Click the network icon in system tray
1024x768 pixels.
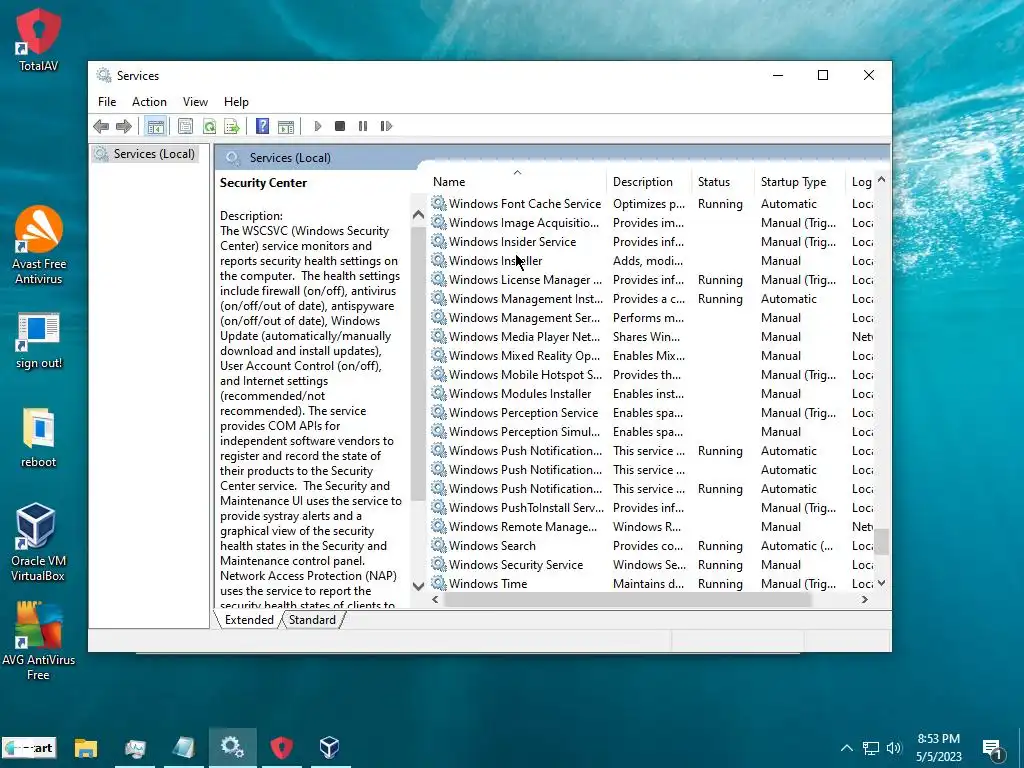pyautogui.click(x=871, y=748)
